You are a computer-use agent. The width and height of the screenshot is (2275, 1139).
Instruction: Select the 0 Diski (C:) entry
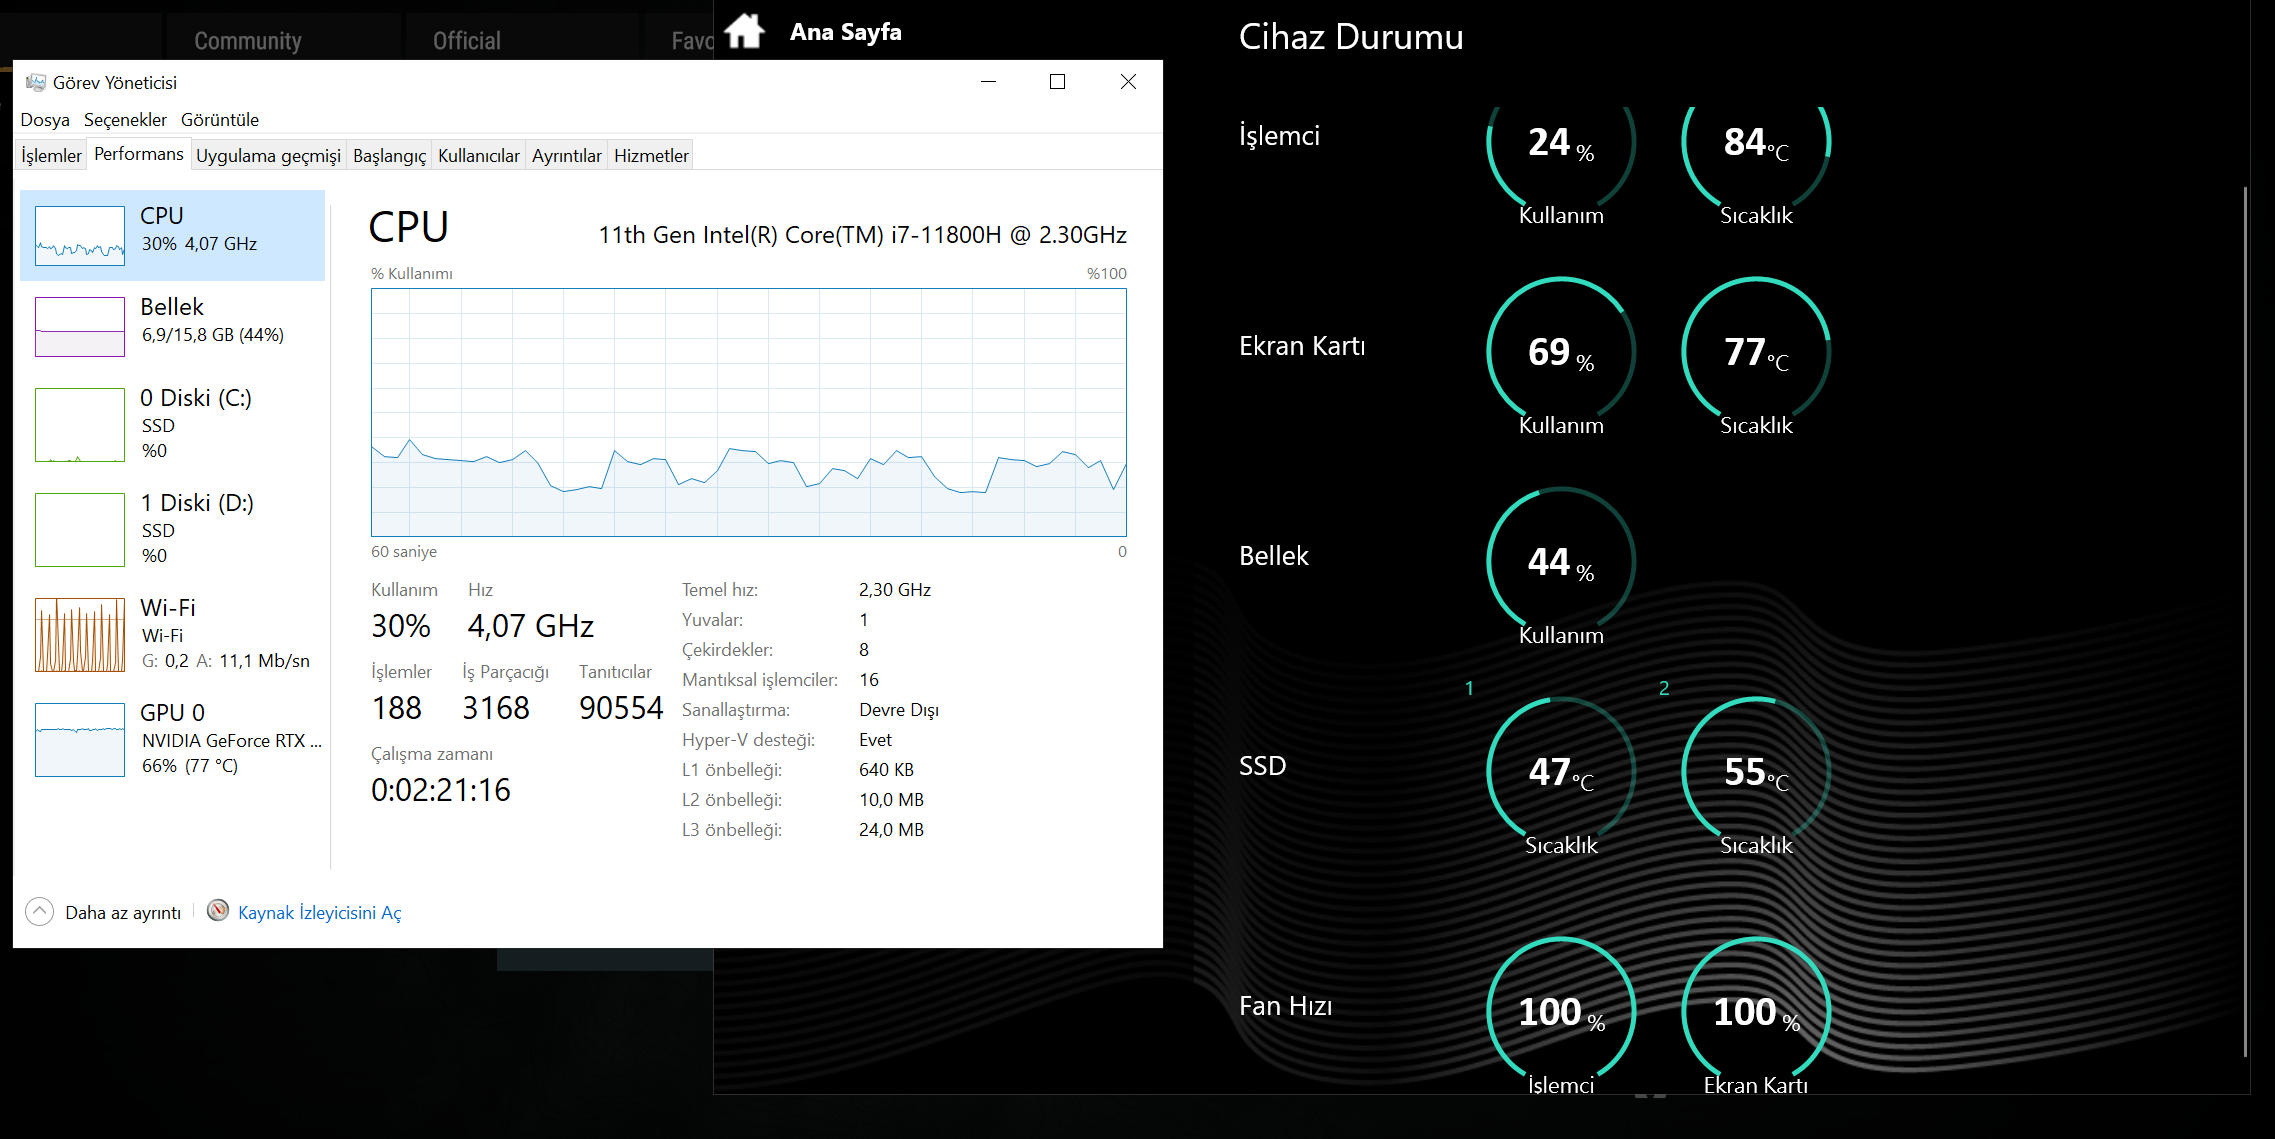173,424
